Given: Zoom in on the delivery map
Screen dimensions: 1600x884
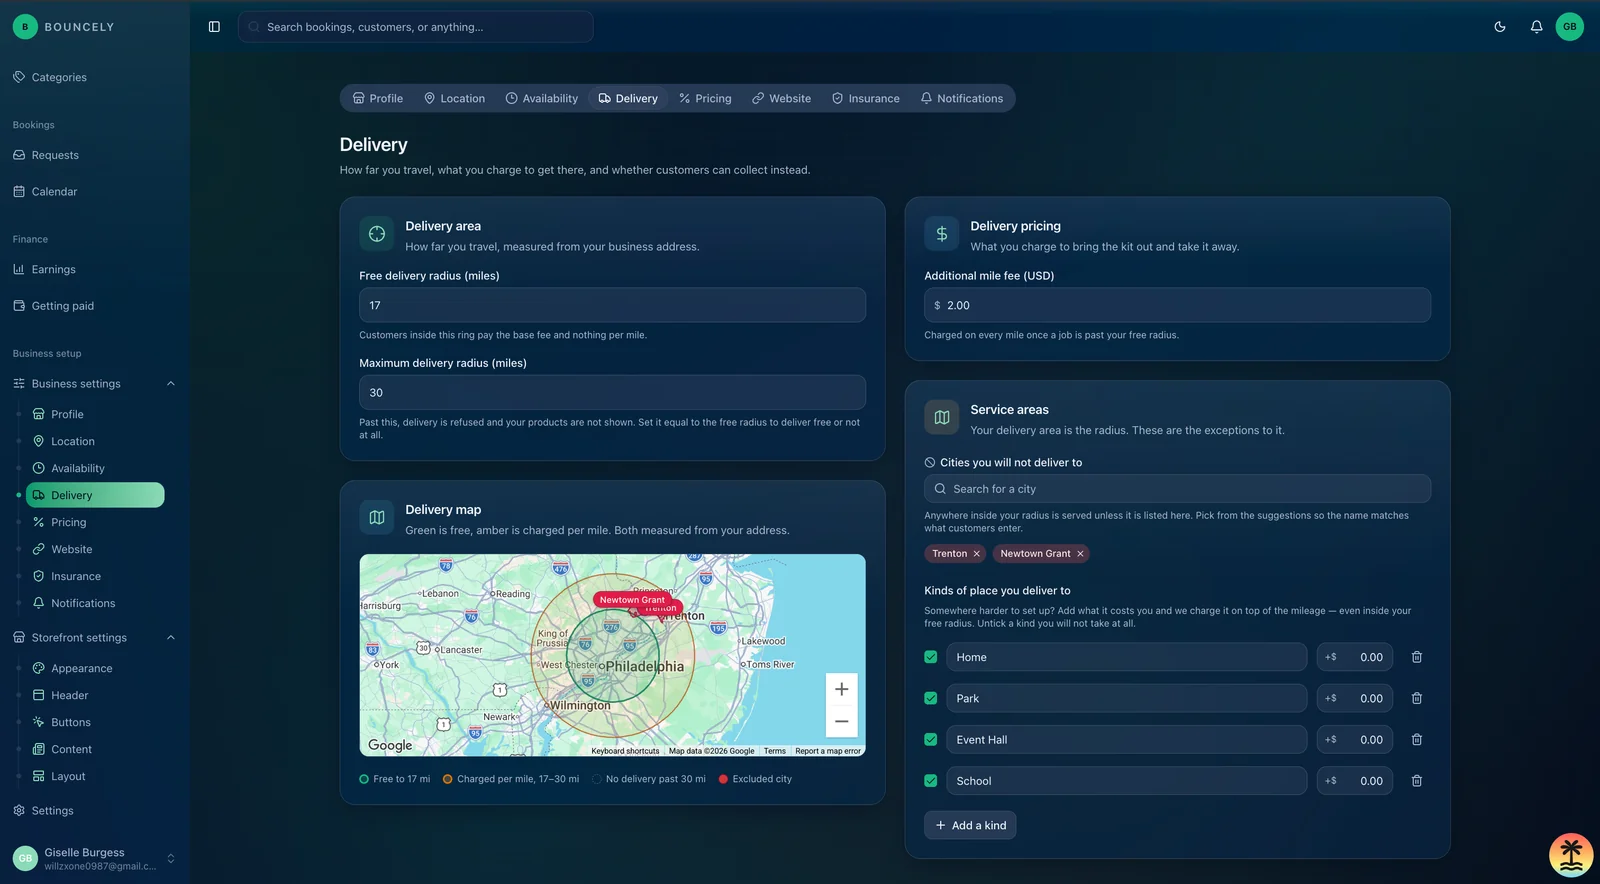Looking at the screenshot, I should (841, 689).
